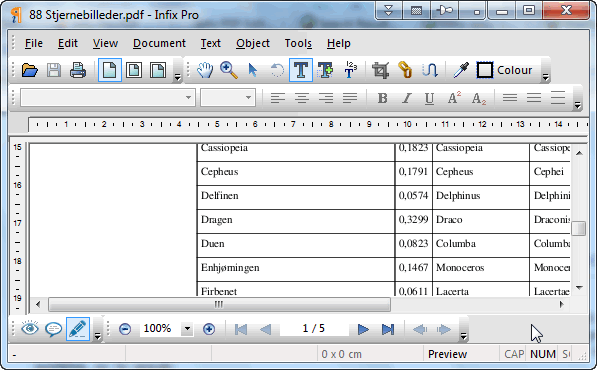The width and height of the screenshot is (597, 370).
Task: Select the Object arrow tool
Action: 252,70
